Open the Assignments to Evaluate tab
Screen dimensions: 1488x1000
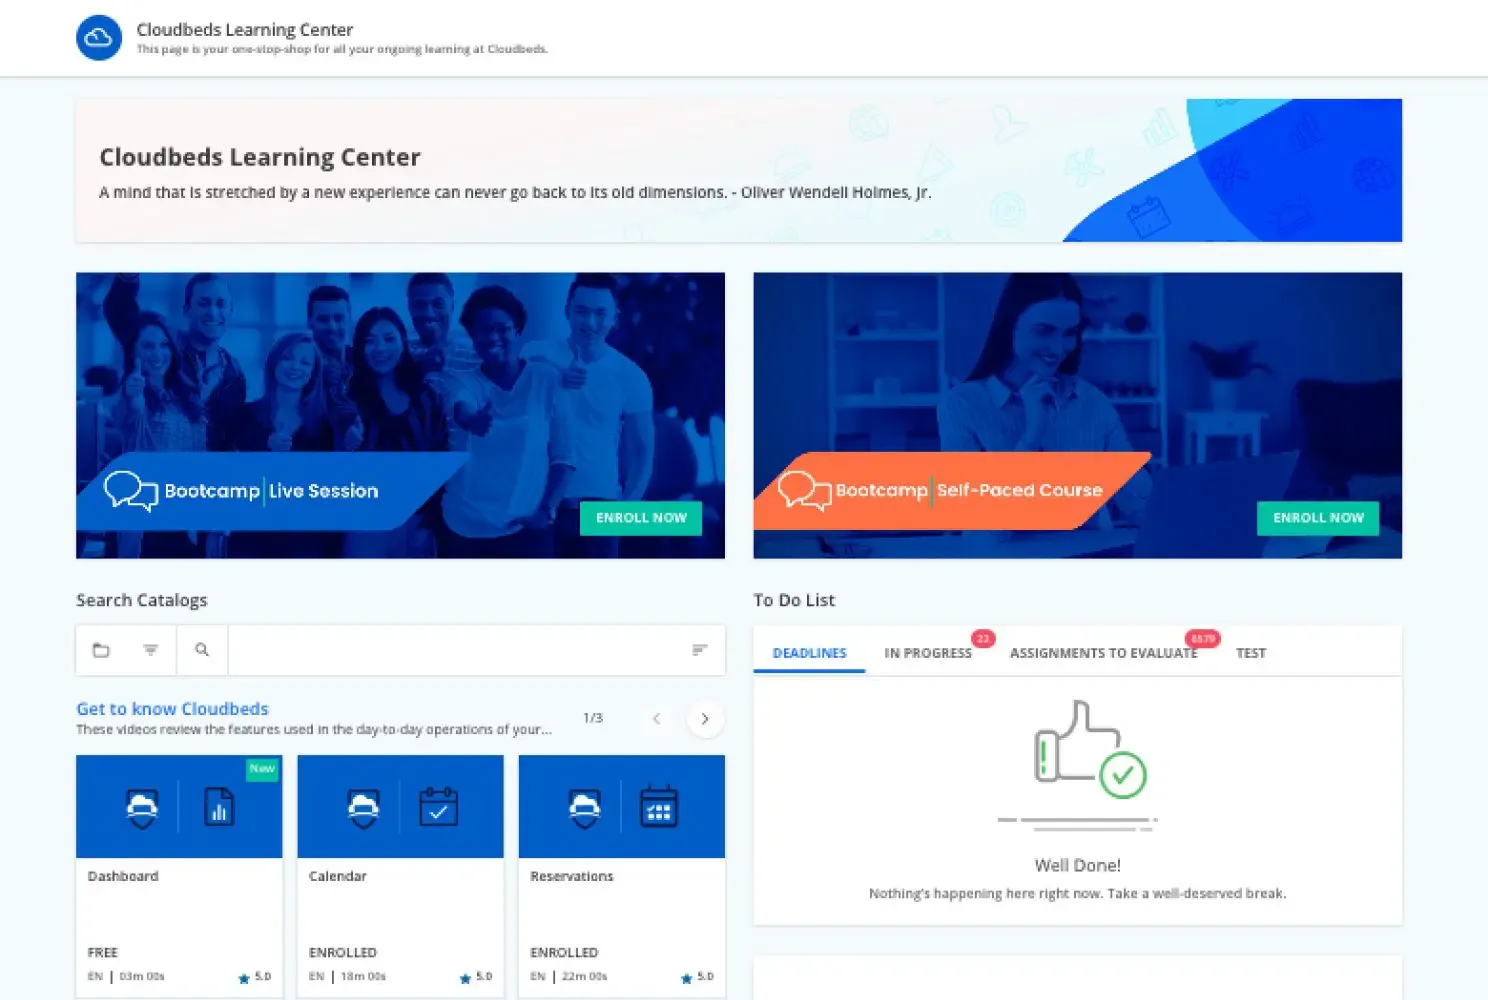[1103, 653]
